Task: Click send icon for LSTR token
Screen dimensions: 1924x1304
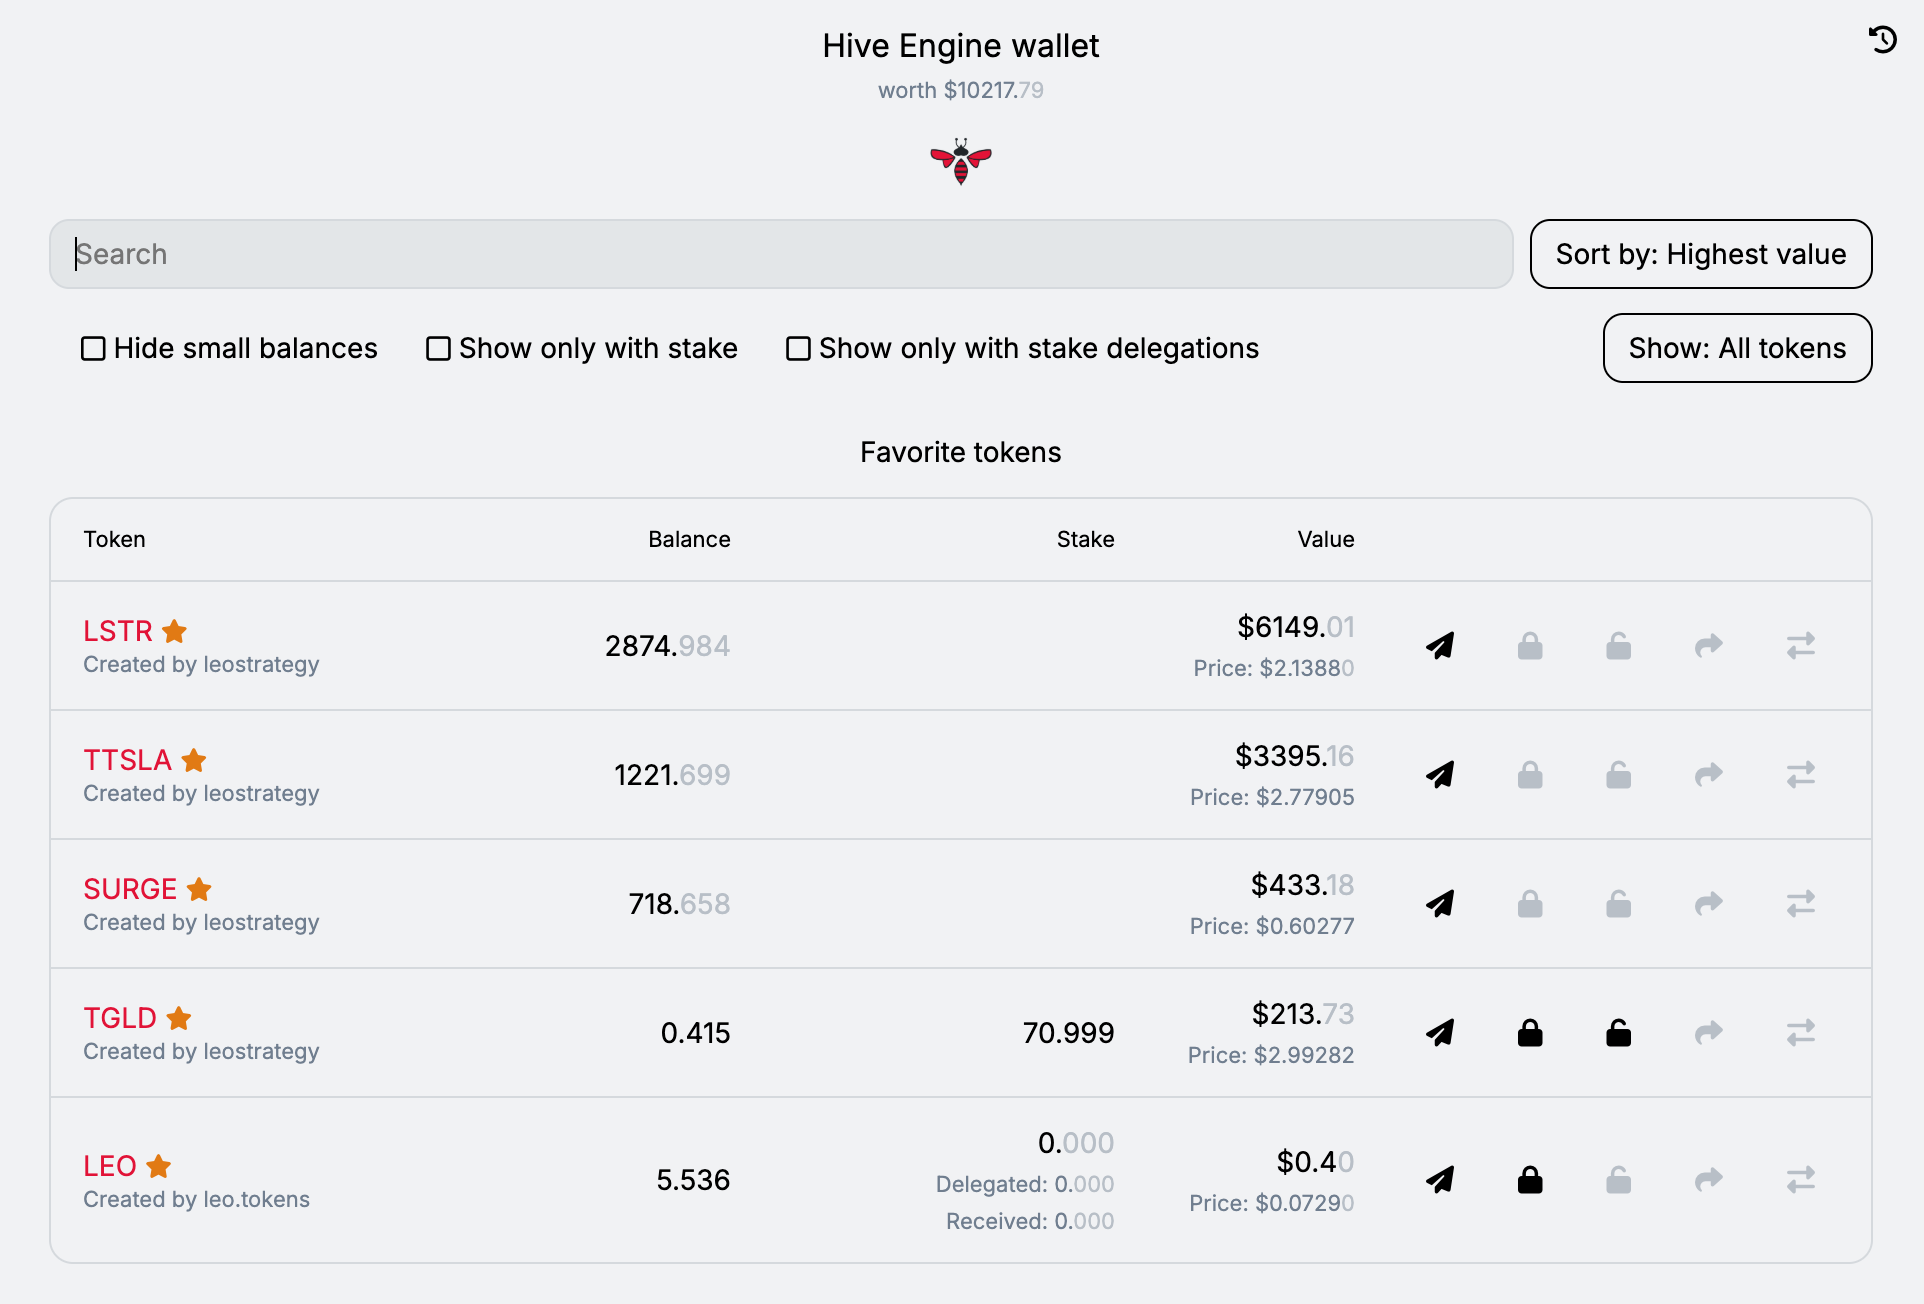Action: click(x=1440, y=646)
